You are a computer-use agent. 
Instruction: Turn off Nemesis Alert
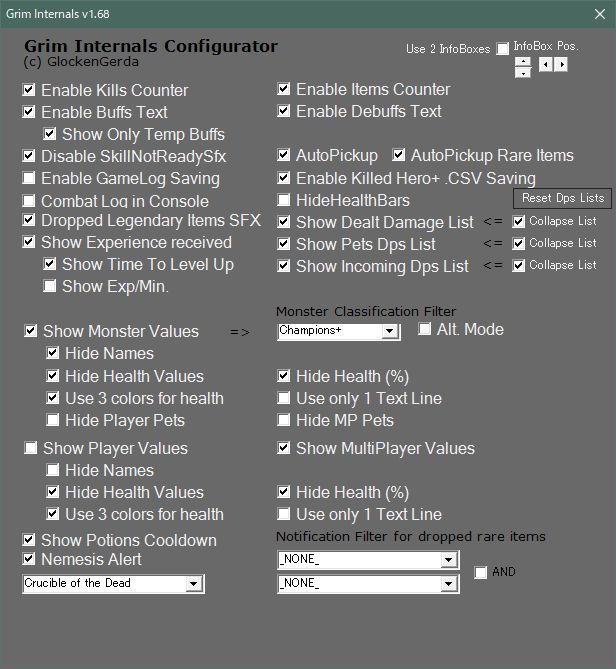pos(29,560)
